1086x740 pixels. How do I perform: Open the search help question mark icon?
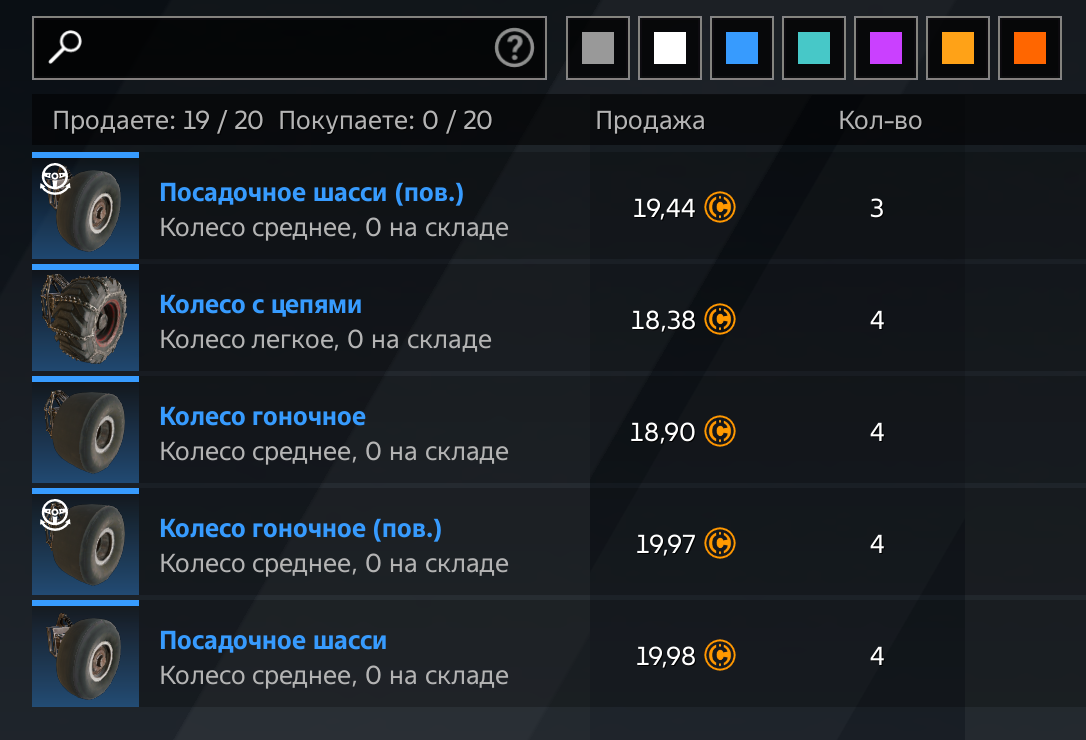click(x=514, y=48)
